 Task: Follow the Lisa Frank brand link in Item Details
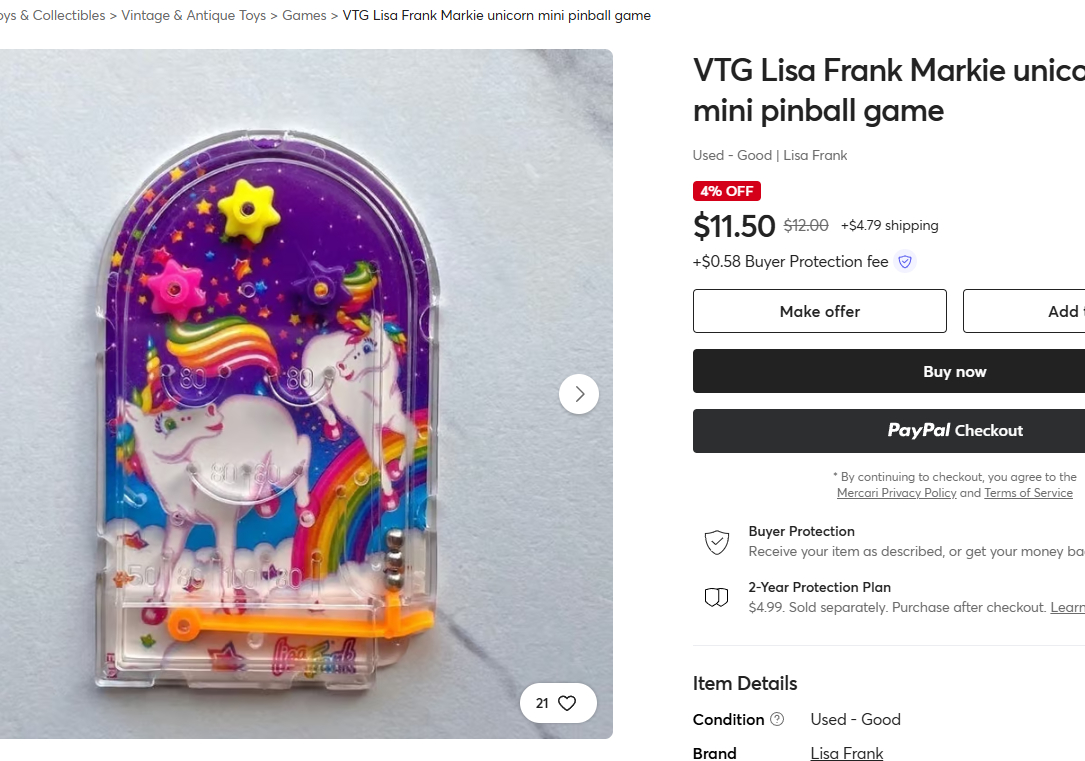[846, 754]
